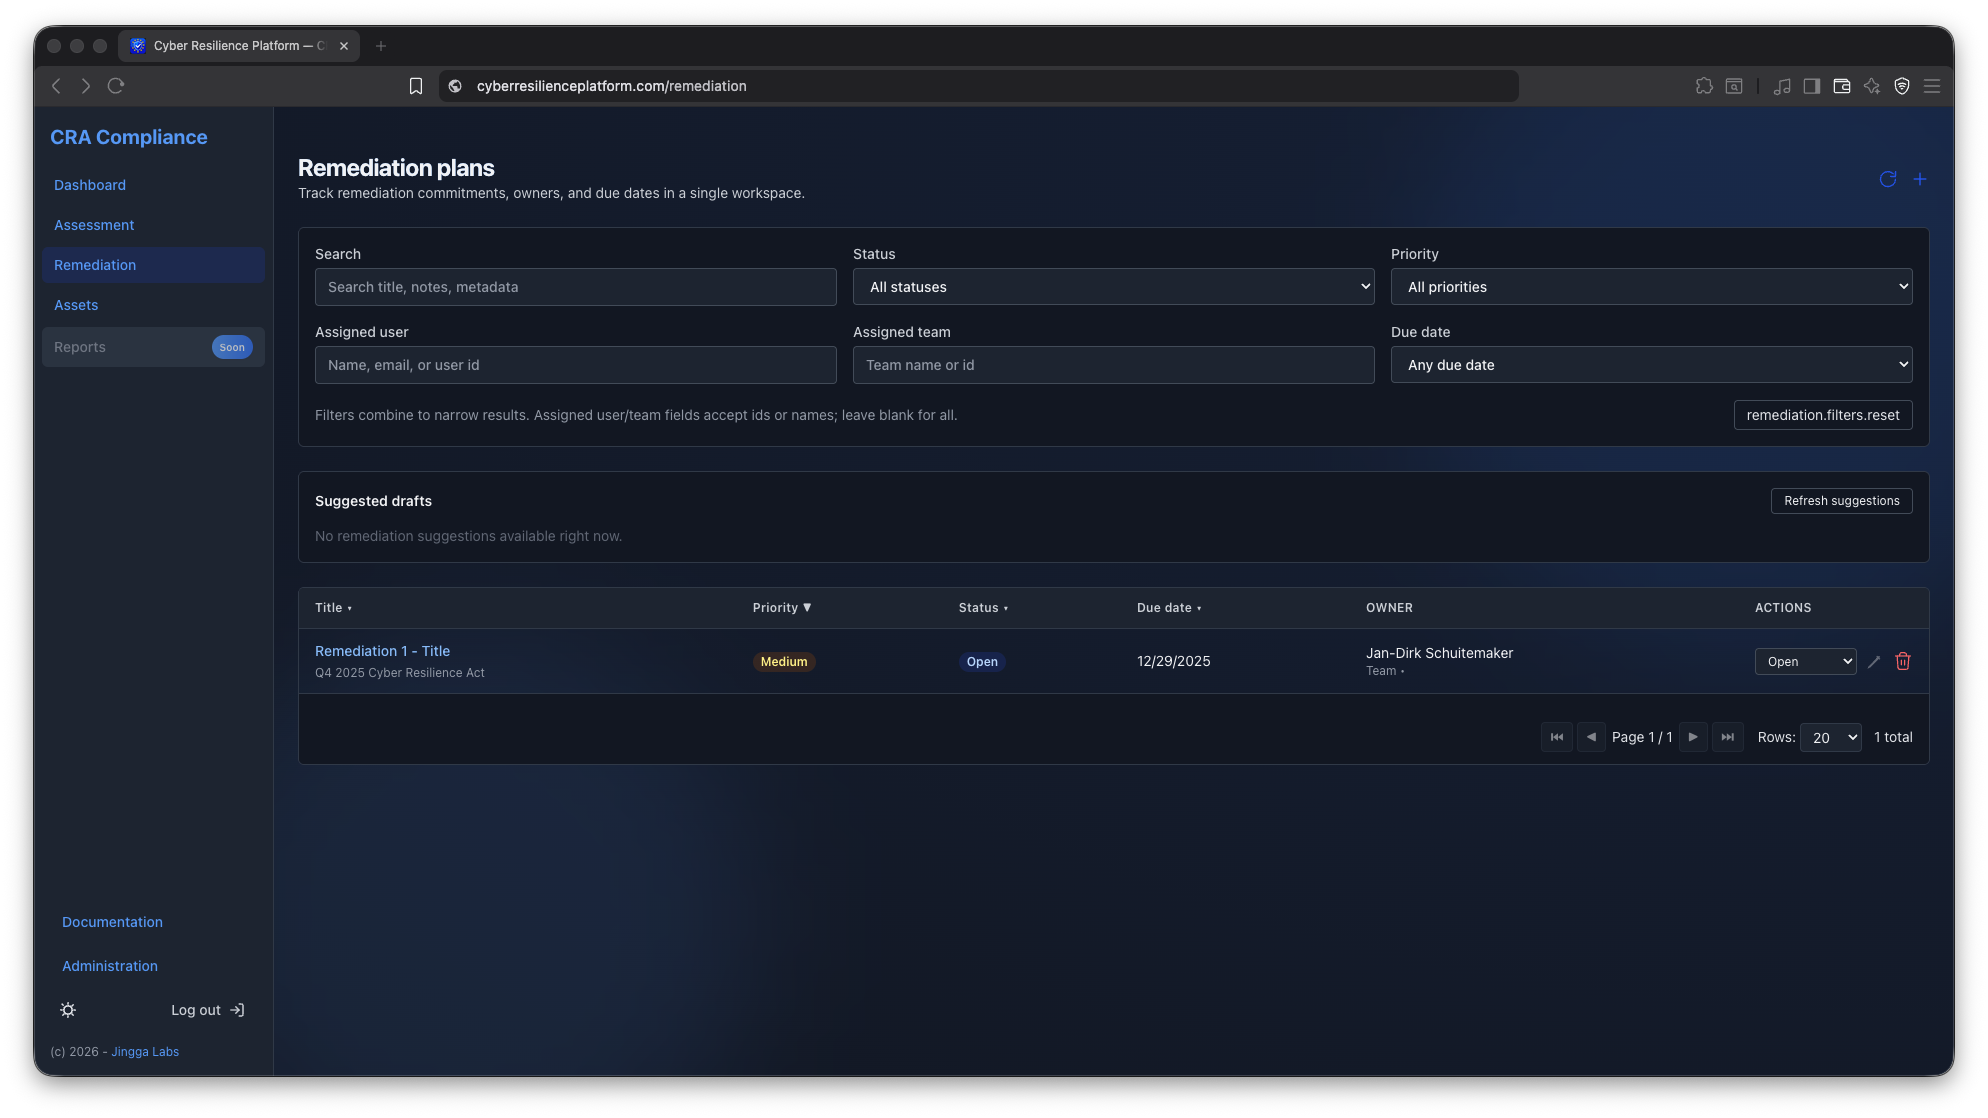1988x1118 pixels.
Task: Click the reload icon in the browser toolbar
Action: click(116, 86)
